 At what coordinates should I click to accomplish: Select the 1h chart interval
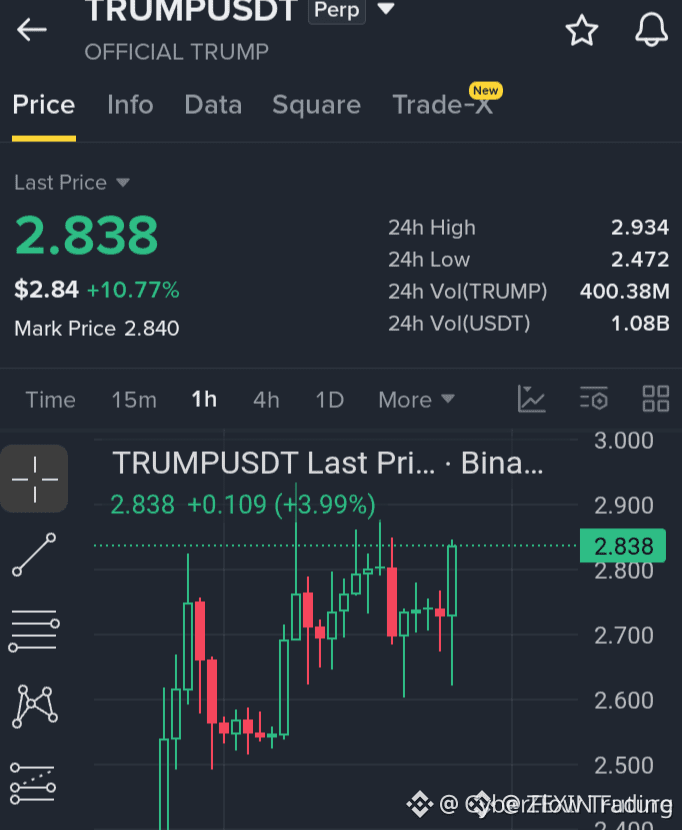204,400
